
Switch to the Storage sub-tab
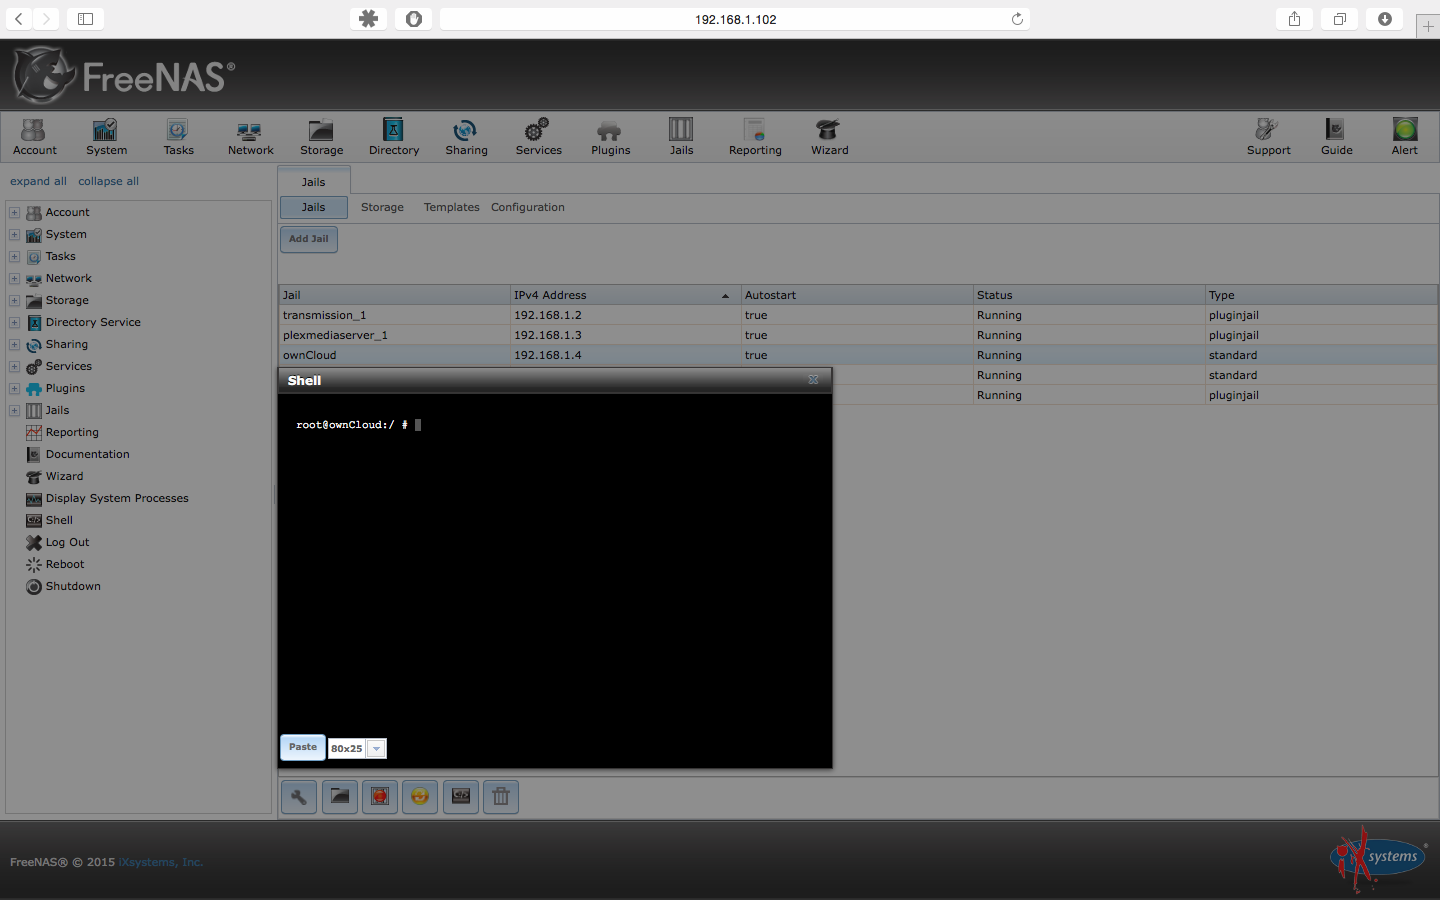point(382,207)
